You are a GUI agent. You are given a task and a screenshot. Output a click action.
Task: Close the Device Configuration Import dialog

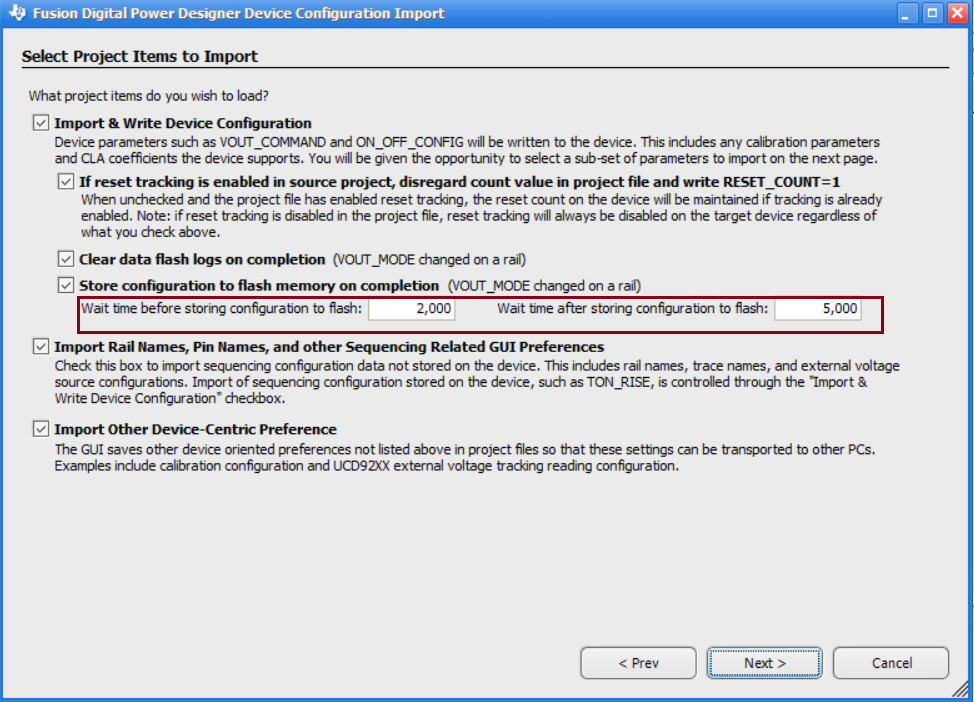pos(957,13)
